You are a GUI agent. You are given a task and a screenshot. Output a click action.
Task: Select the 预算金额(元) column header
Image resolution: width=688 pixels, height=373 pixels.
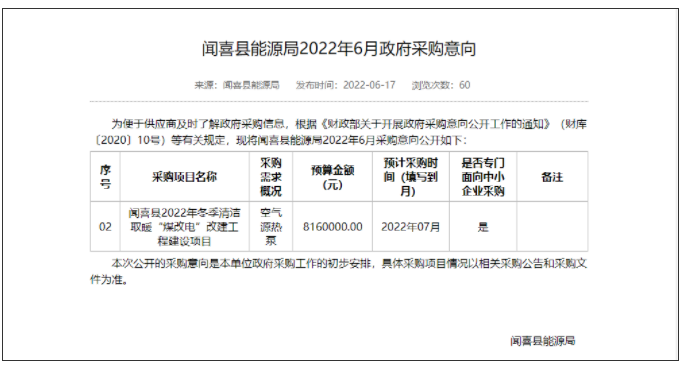click(333, 177)
